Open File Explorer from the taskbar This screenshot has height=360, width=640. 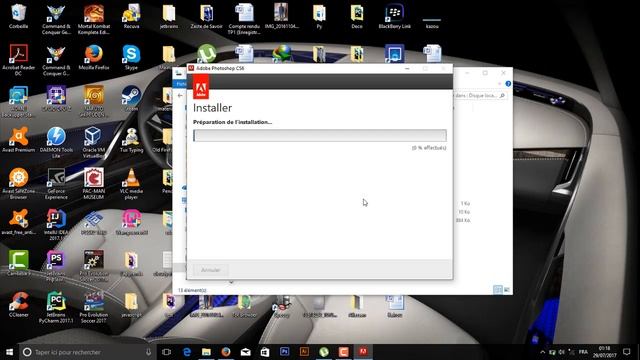tap(206, 352)
